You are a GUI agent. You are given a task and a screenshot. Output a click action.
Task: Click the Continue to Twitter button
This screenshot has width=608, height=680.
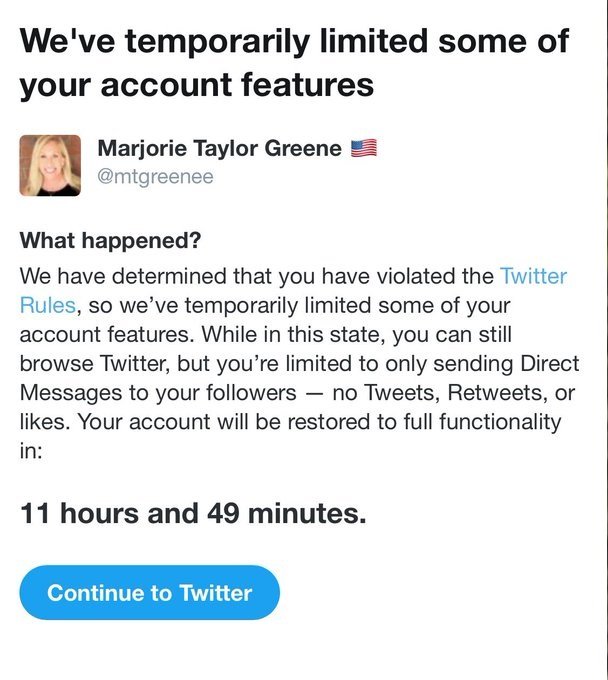pyautogui.click(x=149, y=592)
